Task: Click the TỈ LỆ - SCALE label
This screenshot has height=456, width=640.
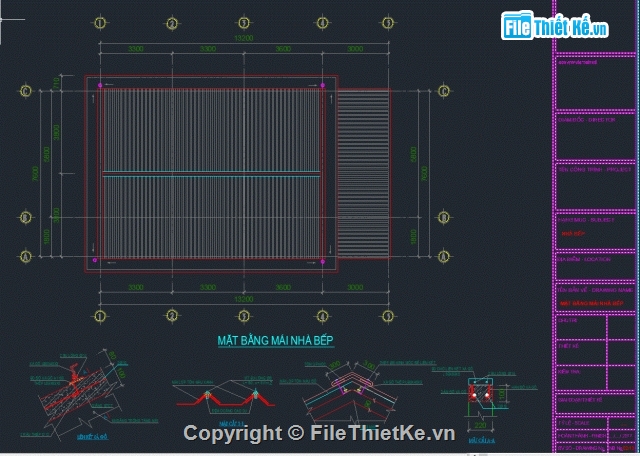Action: 573,423
